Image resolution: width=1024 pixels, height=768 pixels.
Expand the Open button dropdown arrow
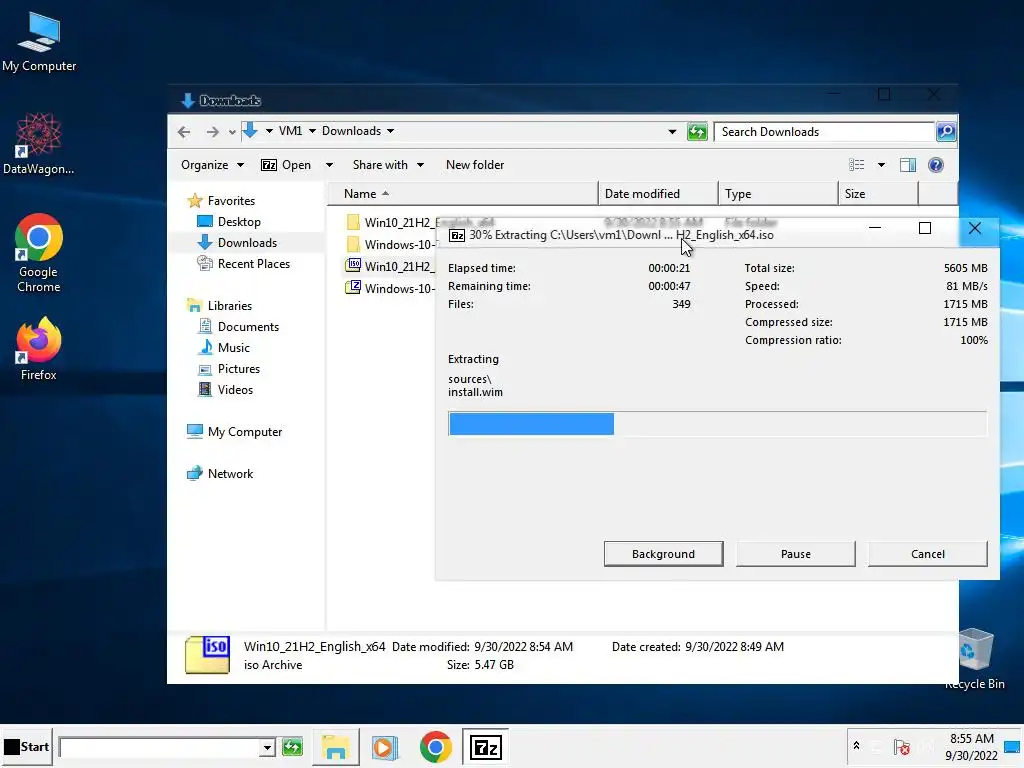tap(329, 165)
